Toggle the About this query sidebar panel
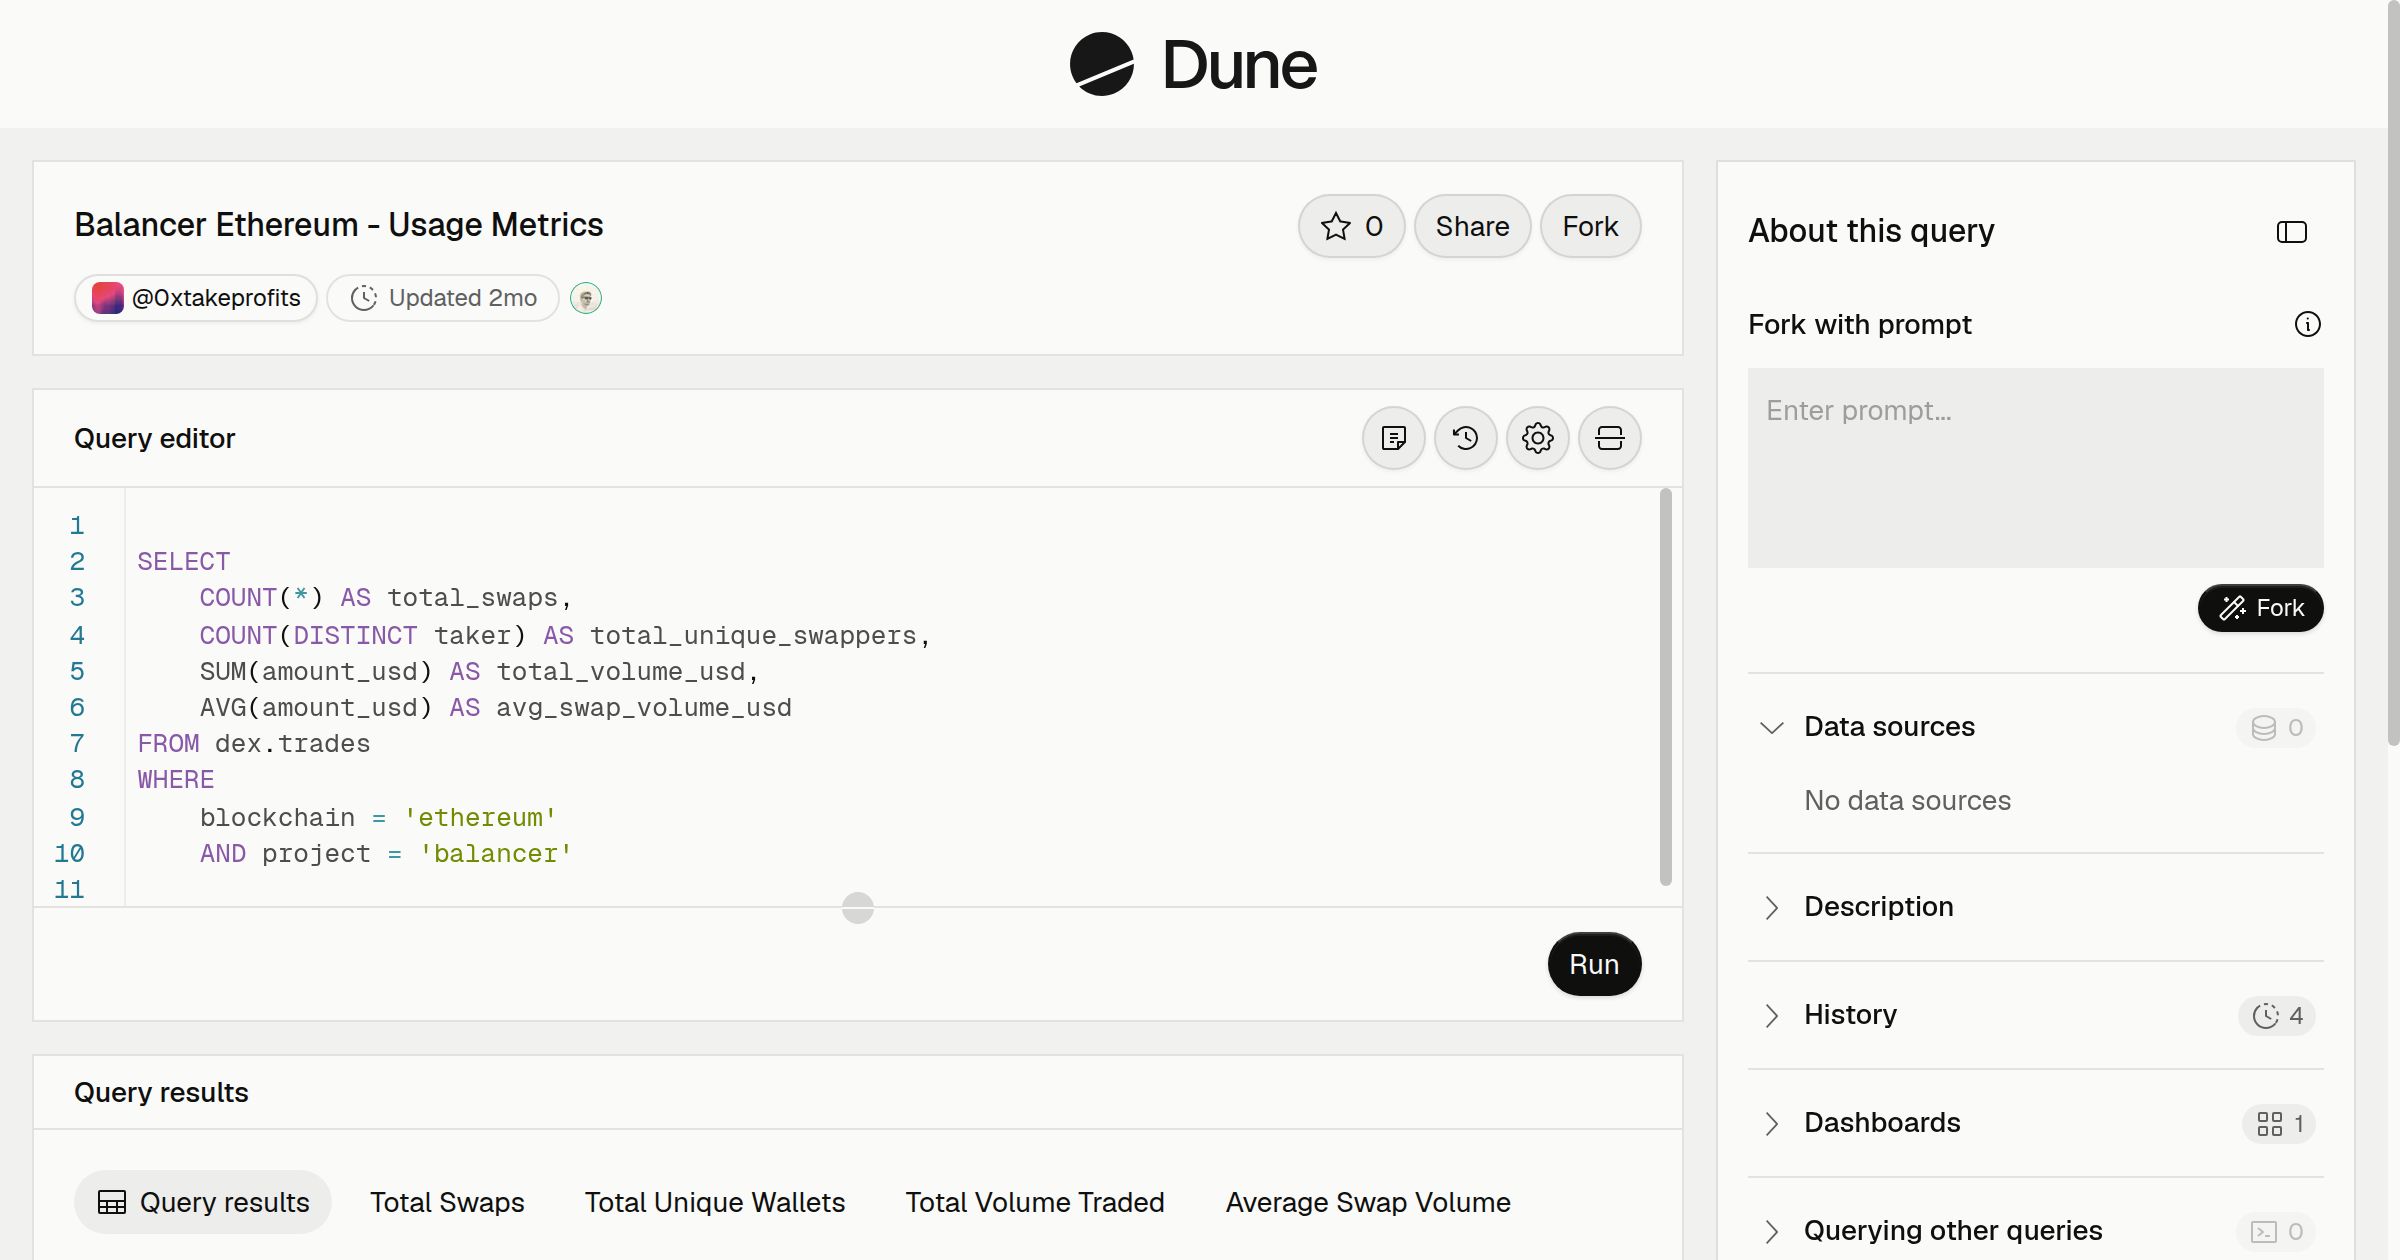Screen dimensions: 2400x1260 (2292, 232)
